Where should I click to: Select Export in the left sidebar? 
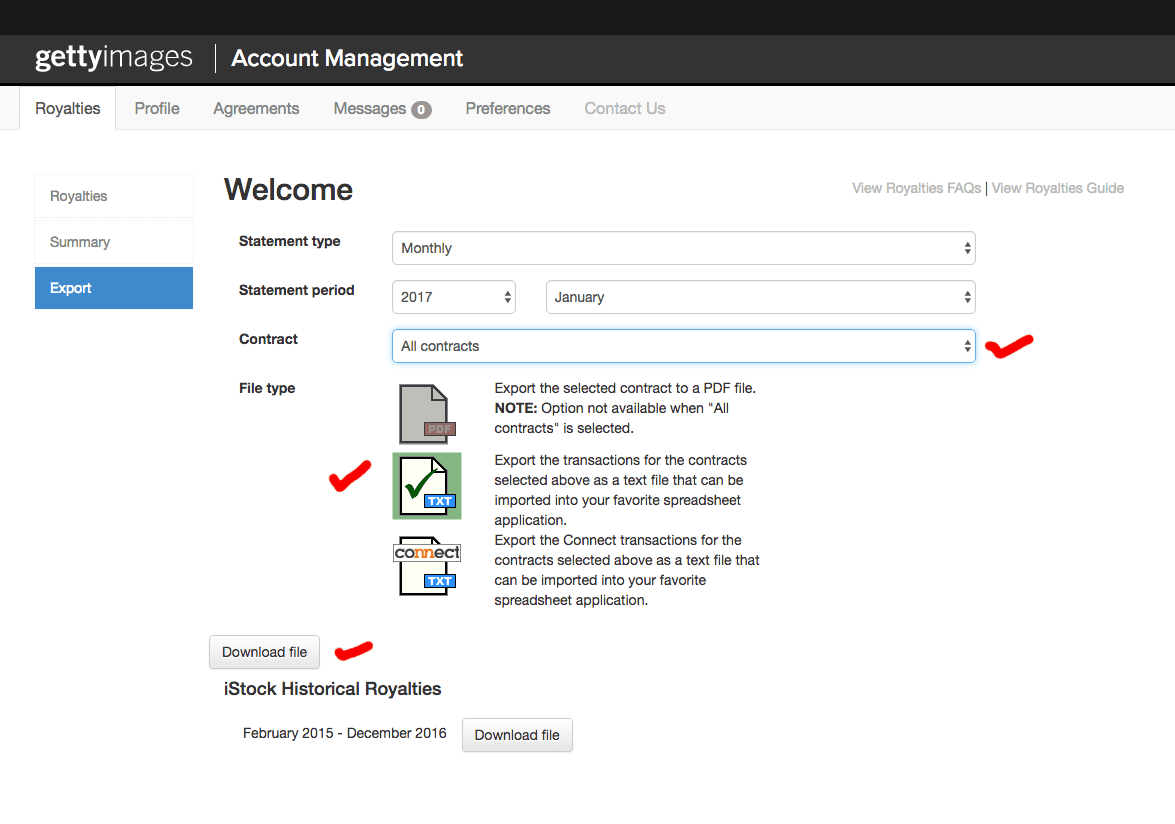click(x=114, y=288)
